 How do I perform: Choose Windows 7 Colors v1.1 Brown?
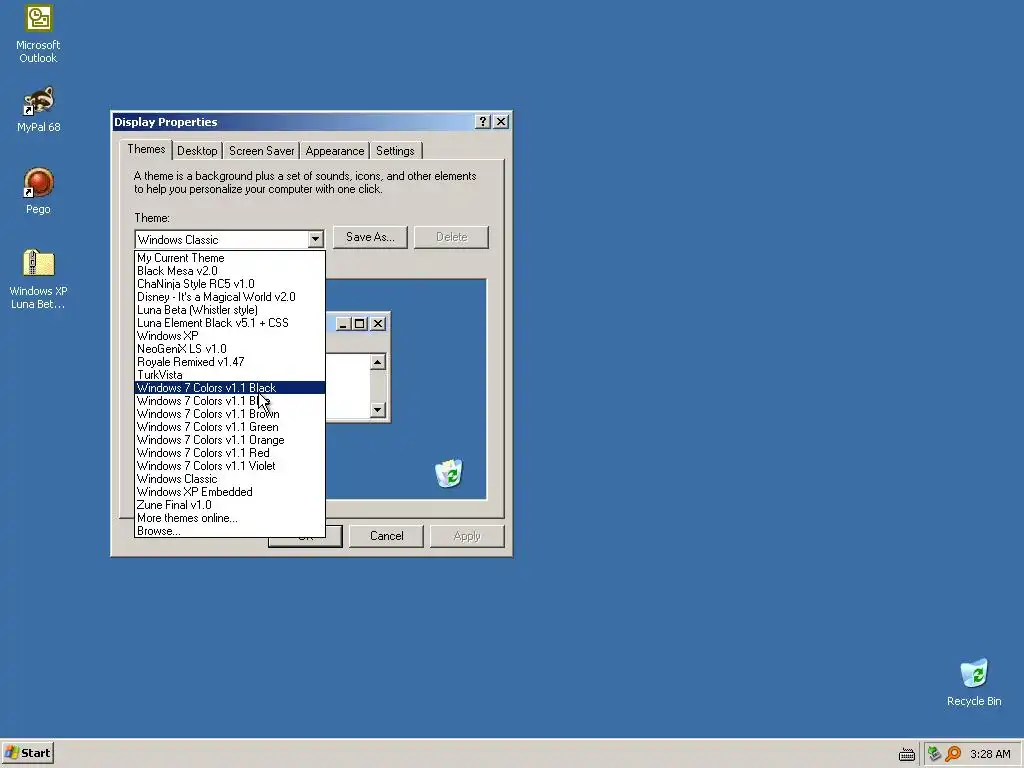(x=230, y=414)
